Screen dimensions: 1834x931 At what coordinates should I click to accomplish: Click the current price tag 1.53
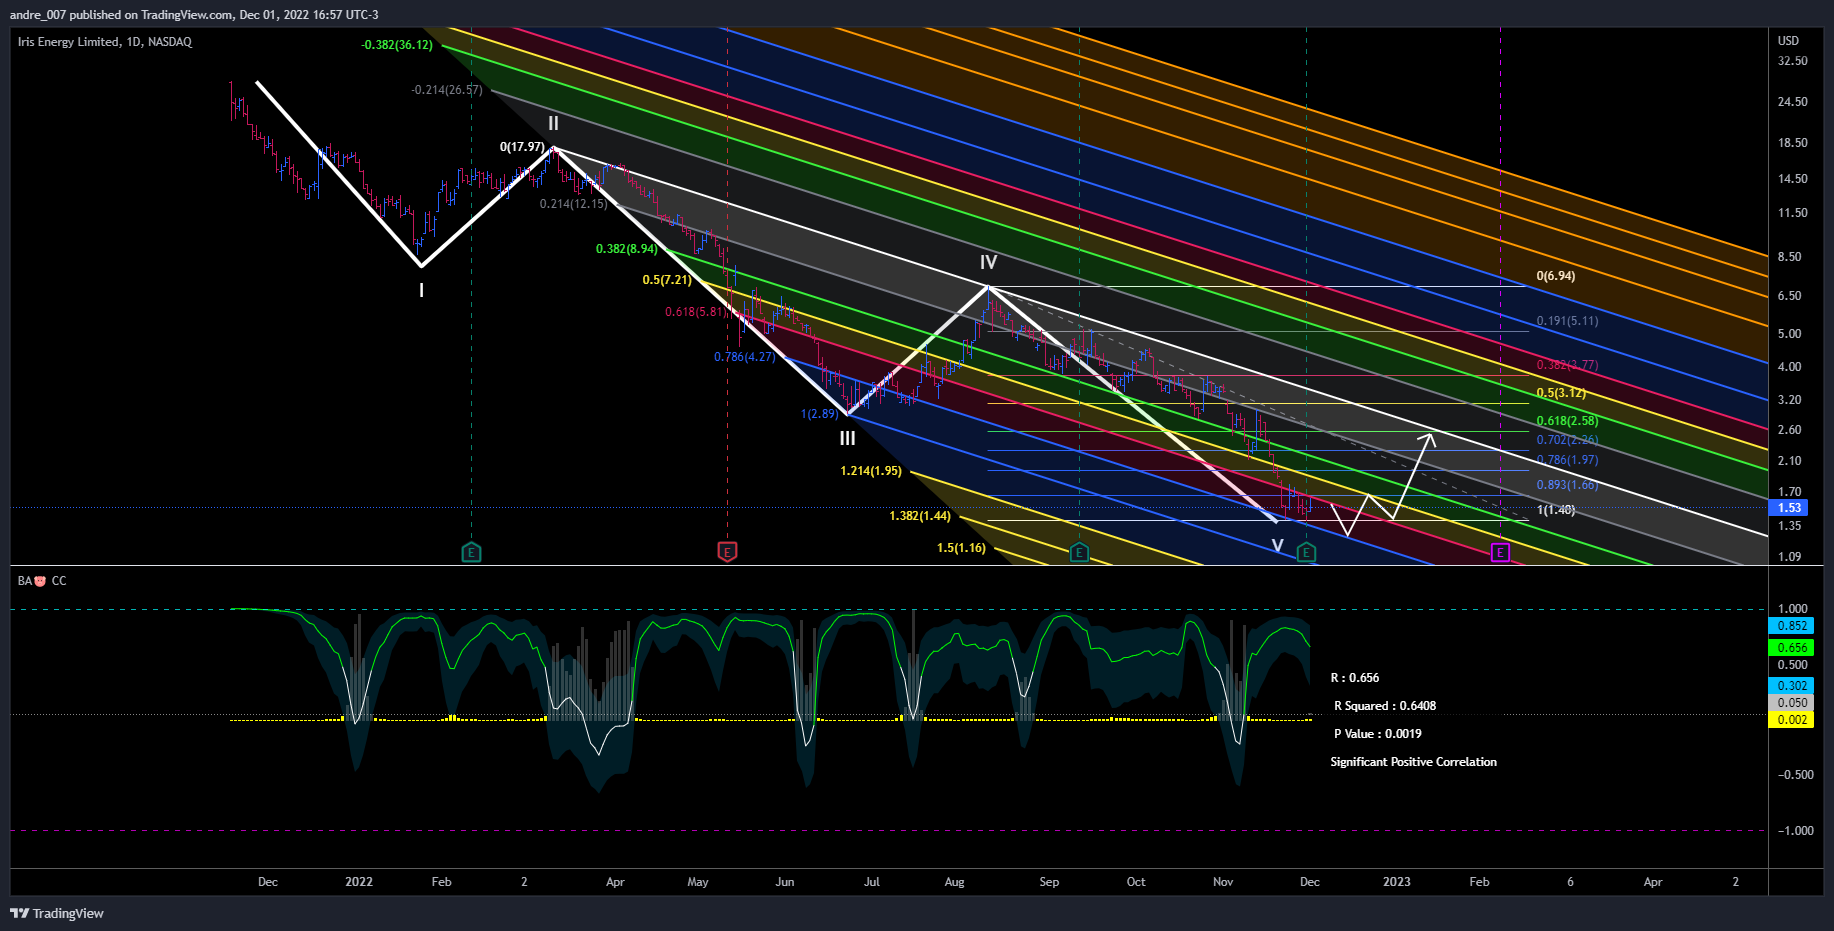tap(1789, 508)
